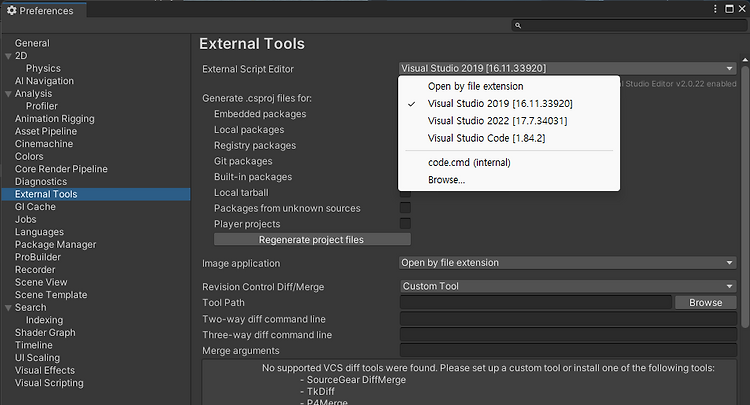Open the Asset Pipeline preferences
Screen dimensions: 750x405
45,131
